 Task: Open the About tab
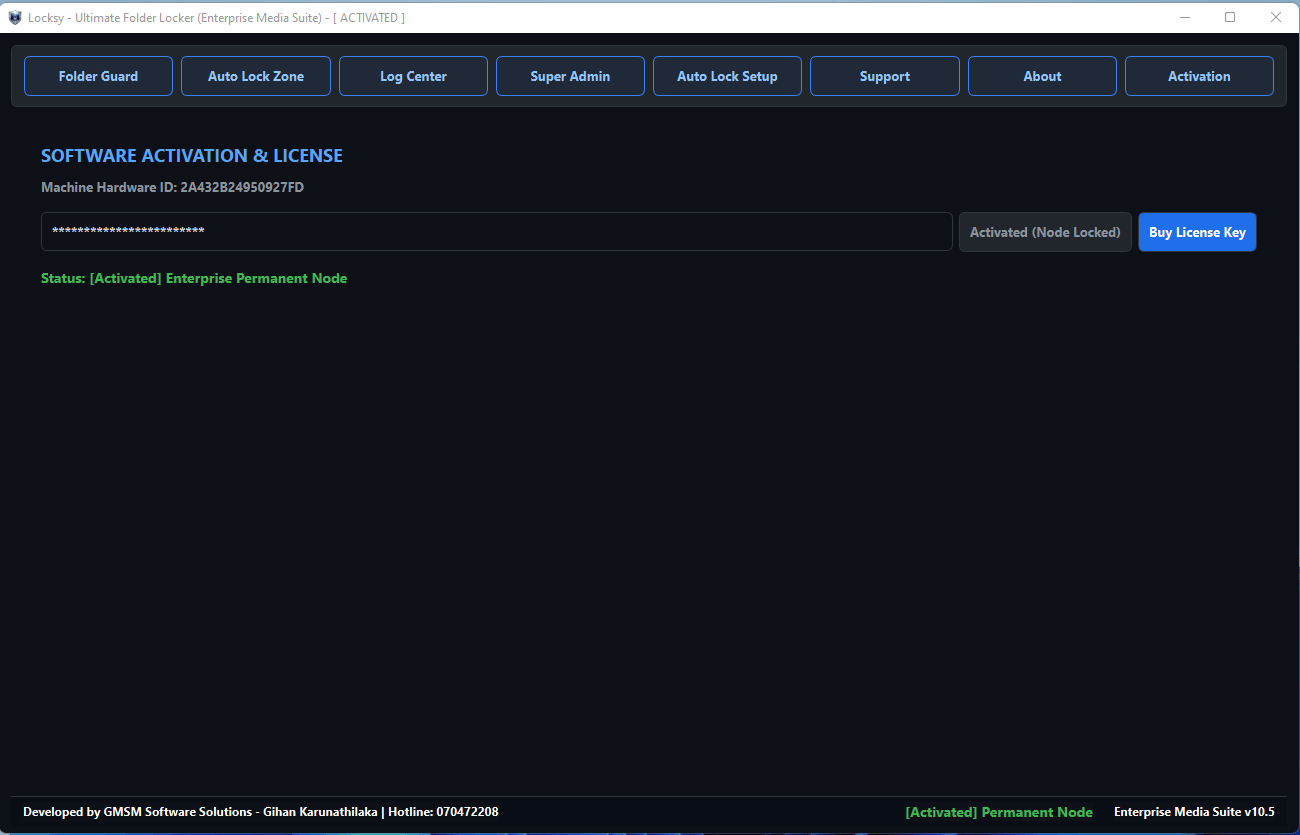tap(1042, 76)
